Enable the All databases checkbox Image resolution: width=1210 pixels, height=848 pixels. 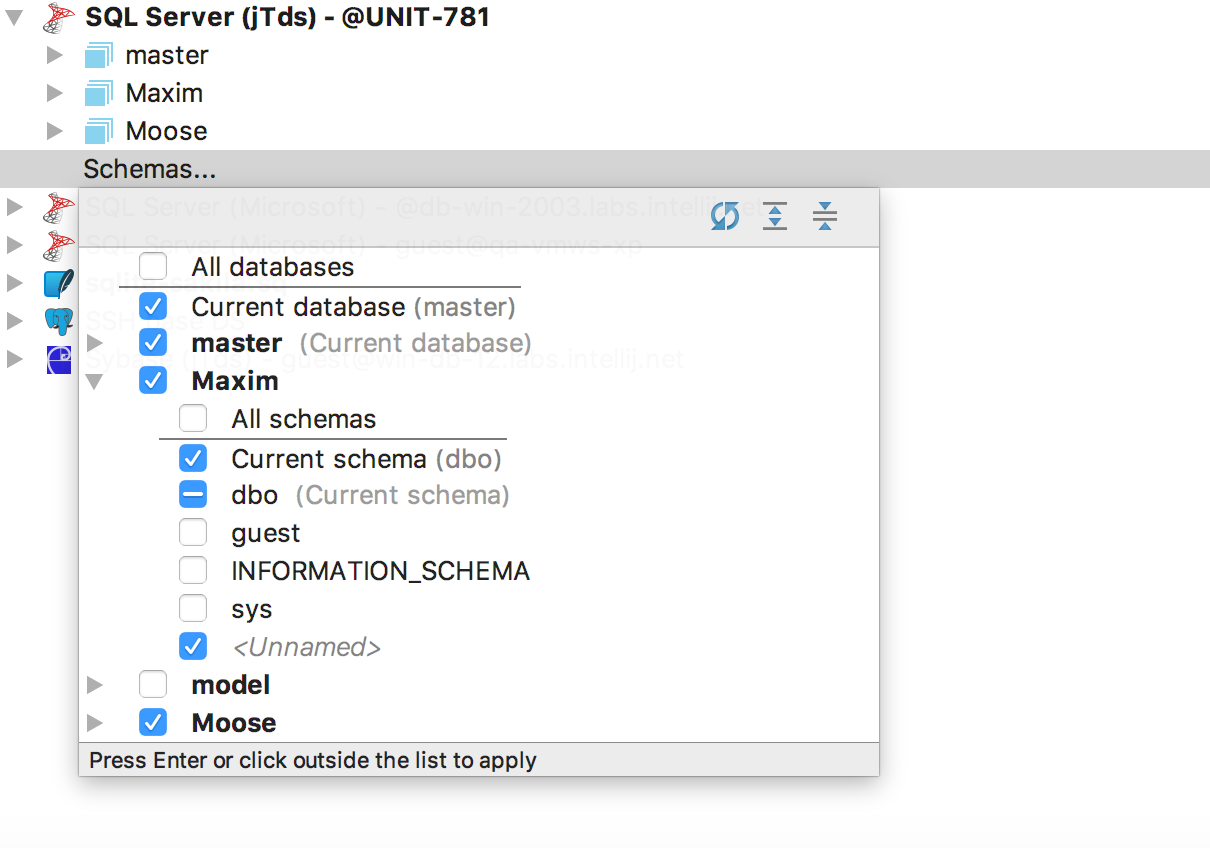click(153, 267)
